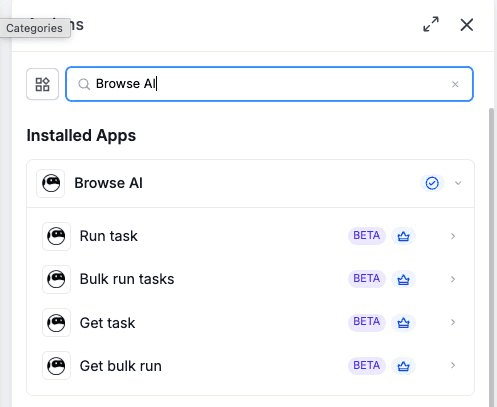
Task: Open Get task via its right chevron
Action: click(453, 322)
